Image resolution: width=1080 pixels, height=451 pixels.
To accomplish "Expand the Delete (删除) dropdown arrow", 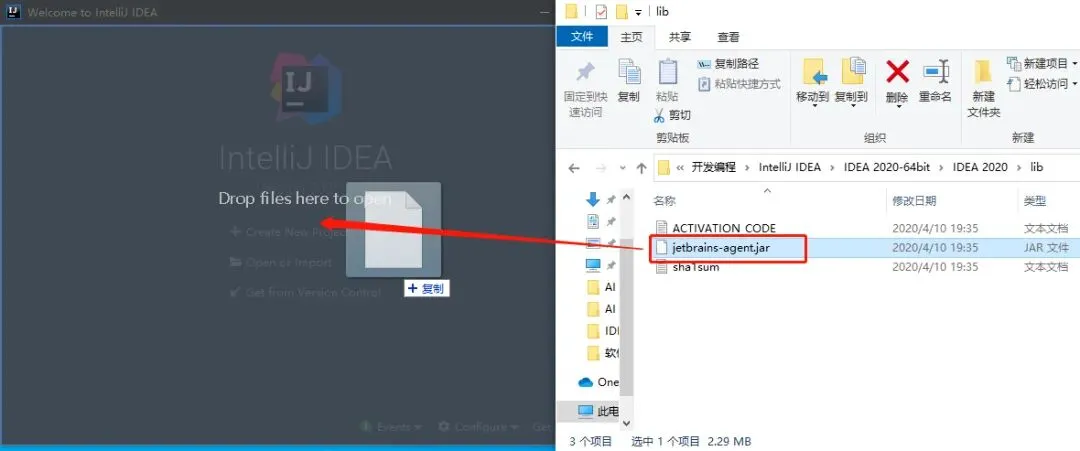I will click(898, 106).
